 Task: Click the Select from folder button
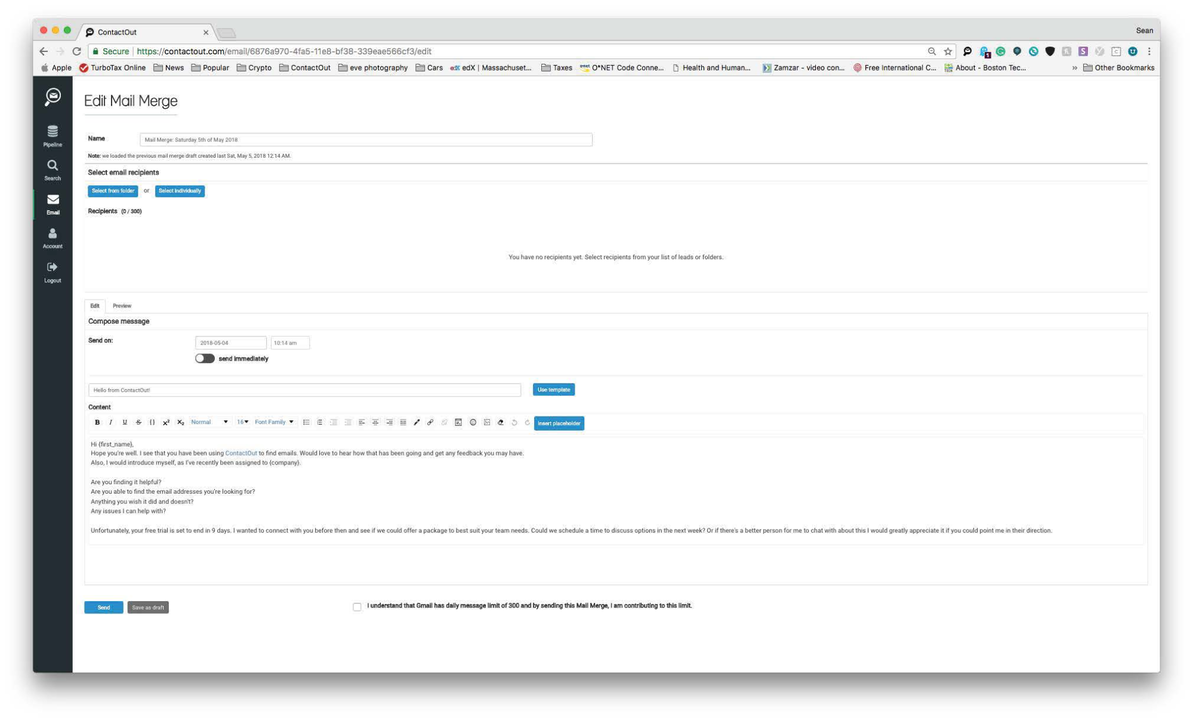click(x=113, y=190)
